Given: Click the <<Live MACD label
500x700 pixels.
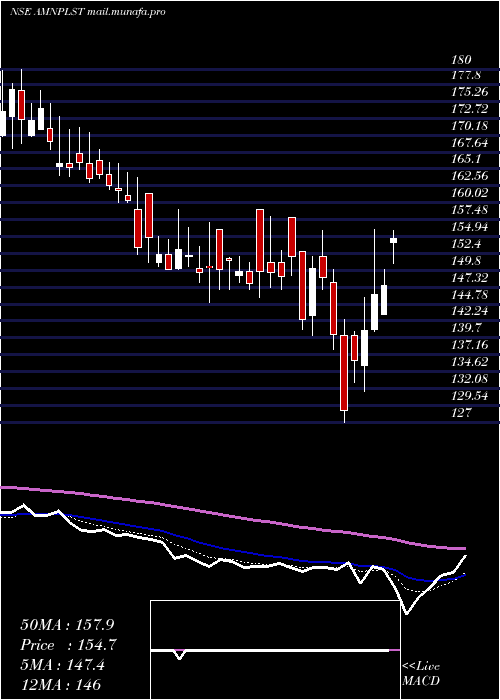Looking at the screenshot, I should tap(421, 674).
